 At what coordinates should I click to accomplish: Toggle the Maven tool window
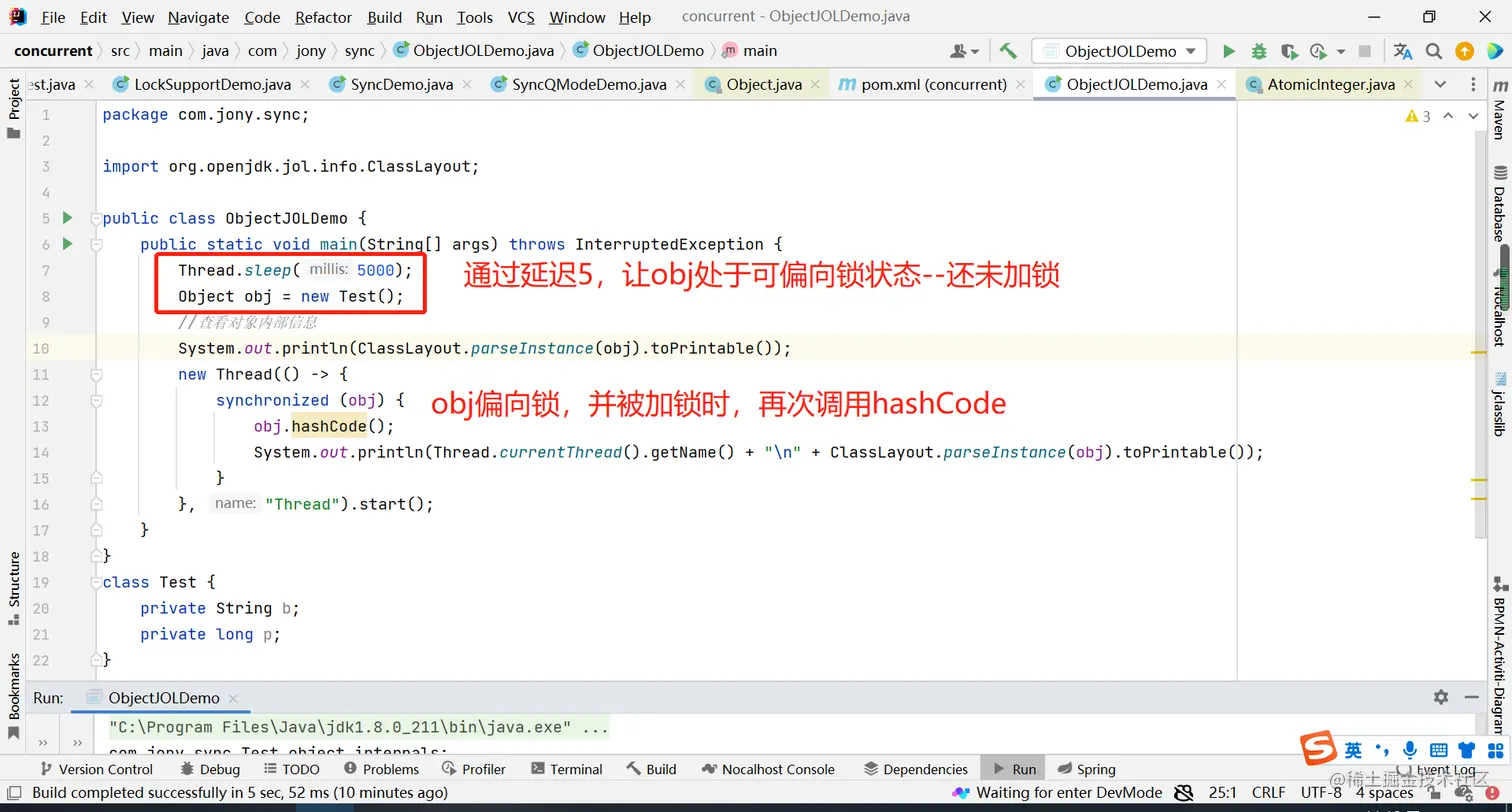tap(1498, 110)
